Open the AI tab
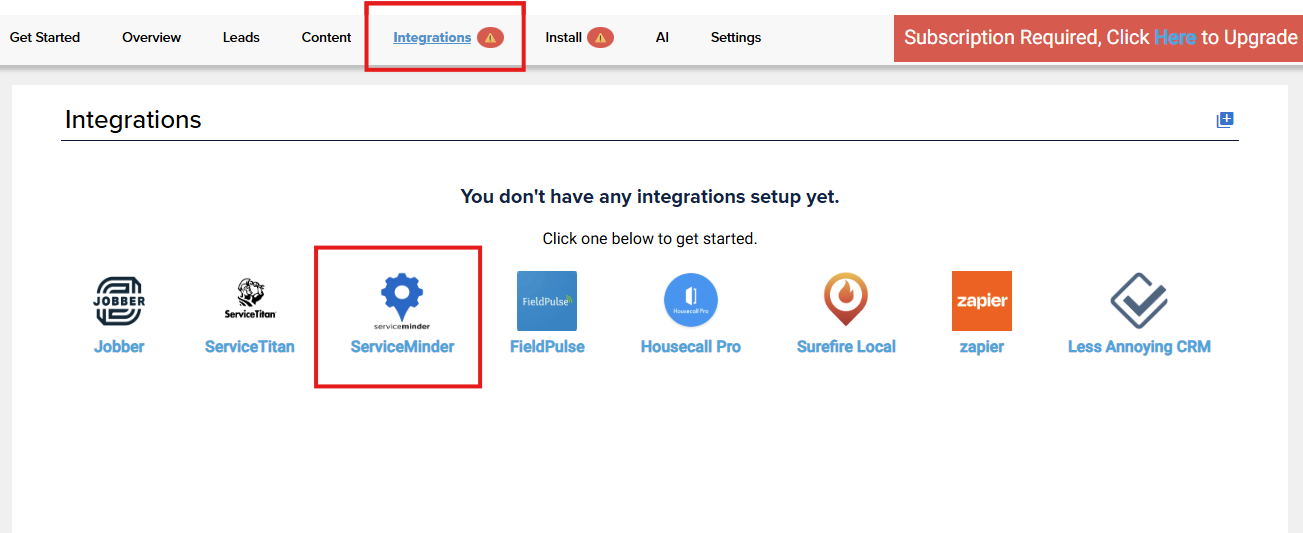This screenshot has width=1303, height=533. point(662,38)
